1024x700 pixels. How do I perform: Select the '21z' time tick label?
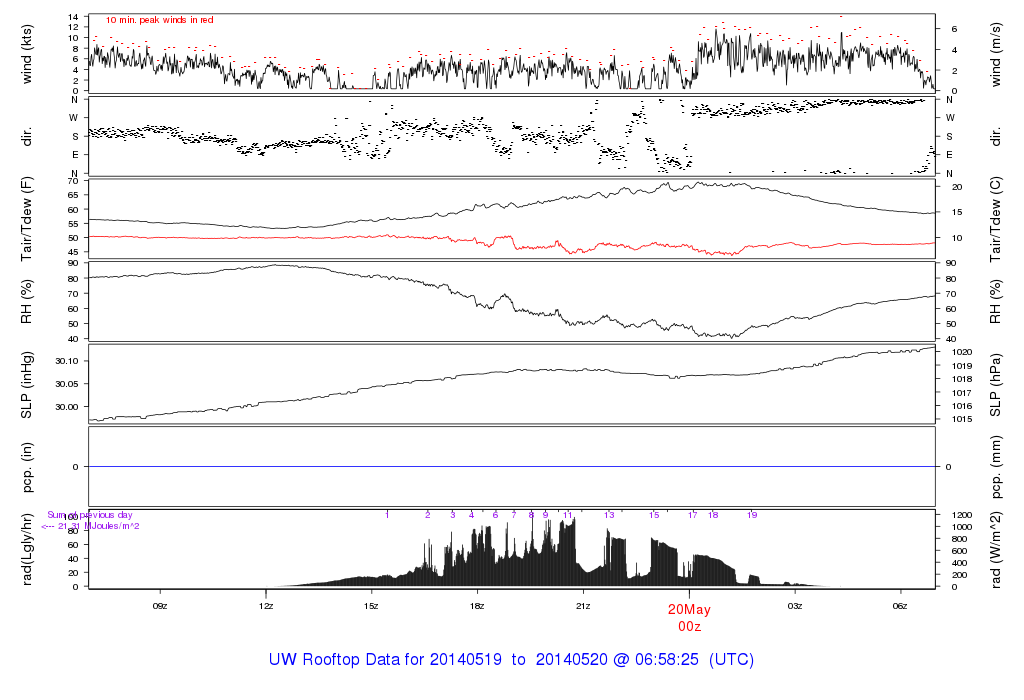click(x=583, y=606)
